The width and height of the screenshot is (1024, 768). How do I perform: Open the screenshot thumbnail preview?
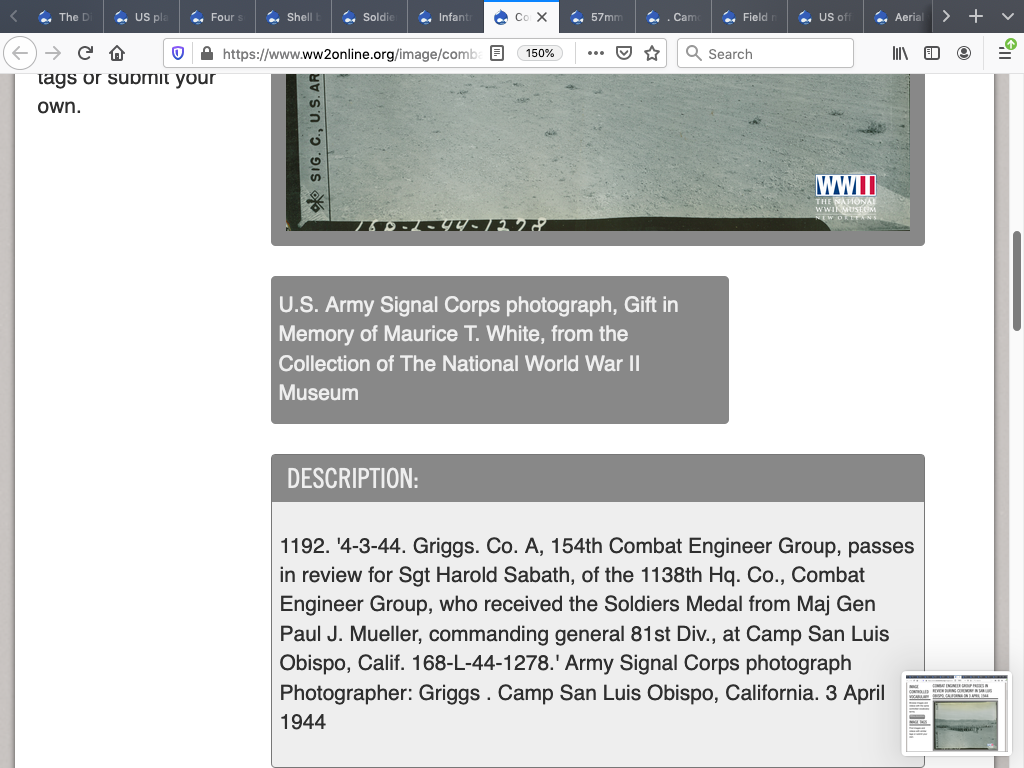coord(956,714)
